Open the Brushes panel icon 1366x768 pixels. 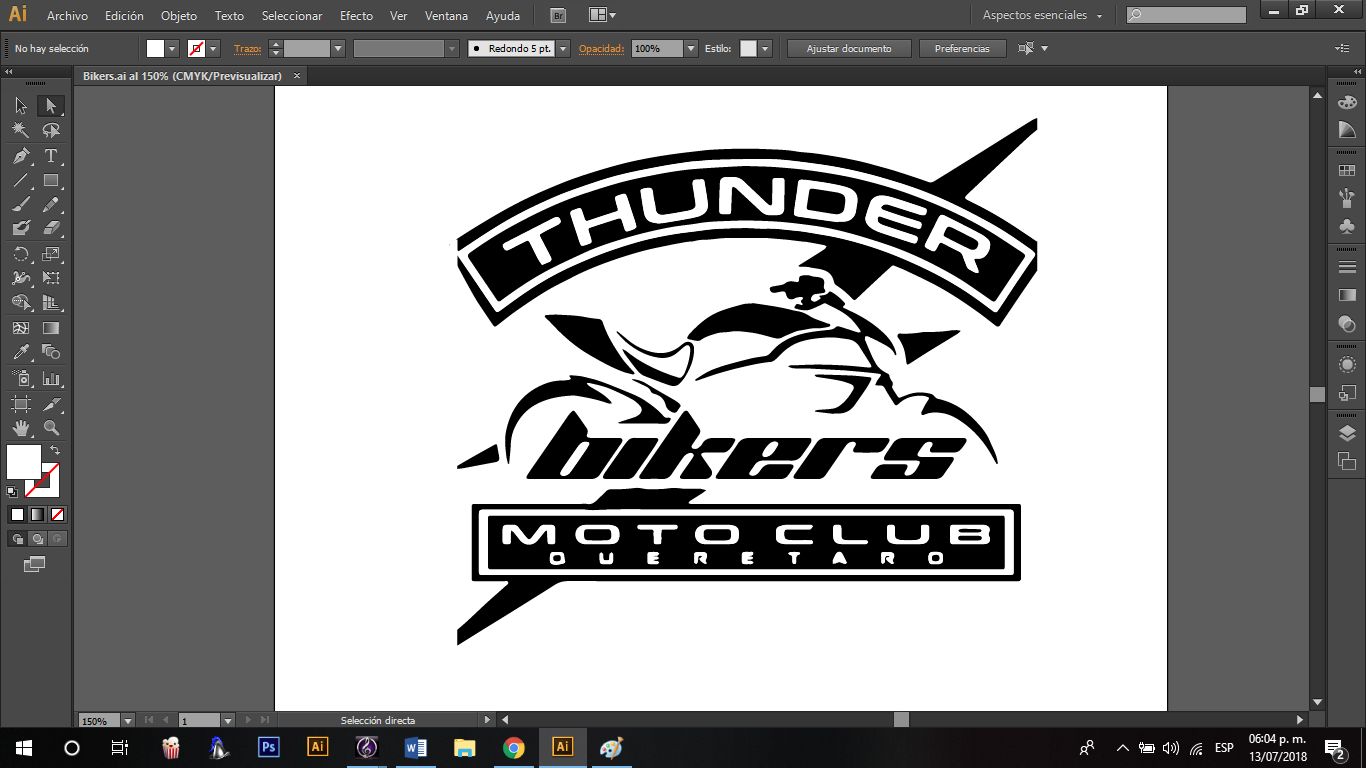(1347, 197)
